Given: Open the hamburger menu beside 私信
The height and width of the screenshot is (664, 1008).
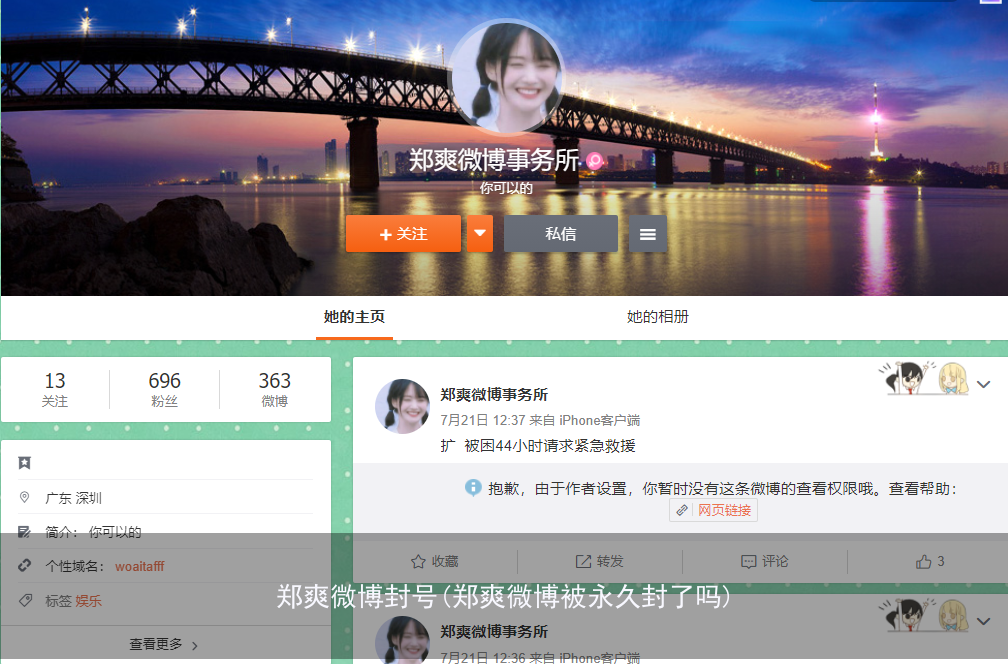Looking at the screenshot, I should 648,233.
